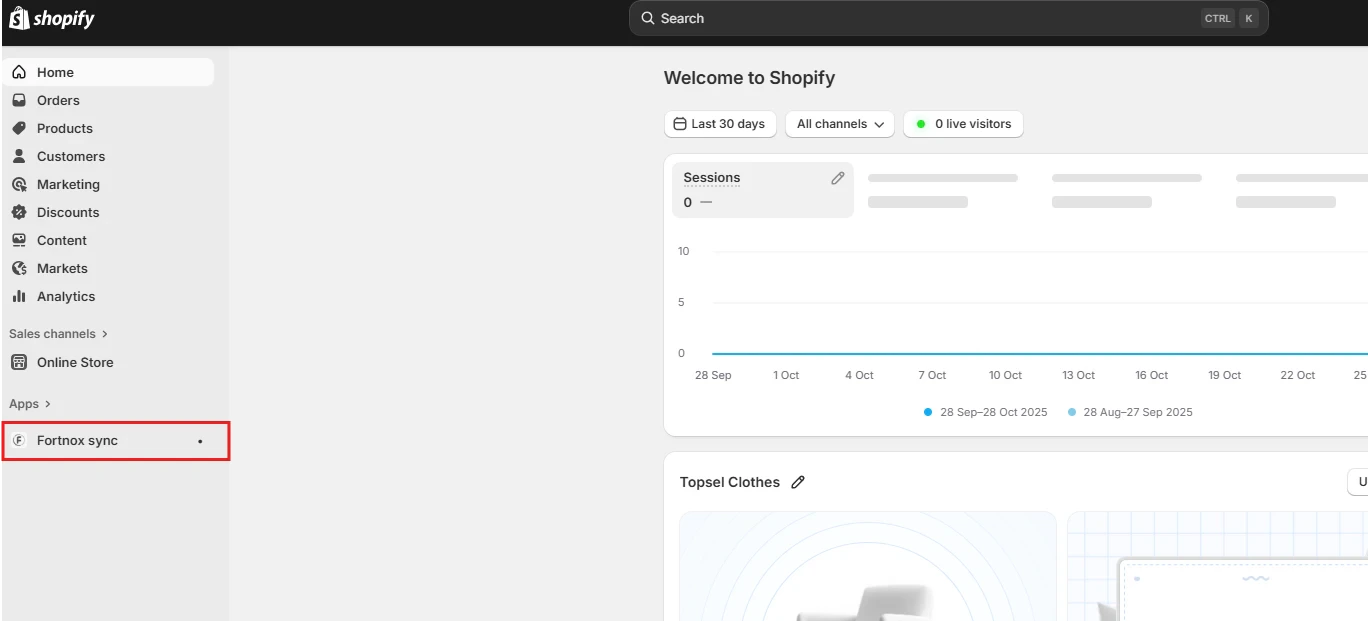The image size is (1368, 621).
Task: Expand the Apps section
Action: (x=30, y=404)
